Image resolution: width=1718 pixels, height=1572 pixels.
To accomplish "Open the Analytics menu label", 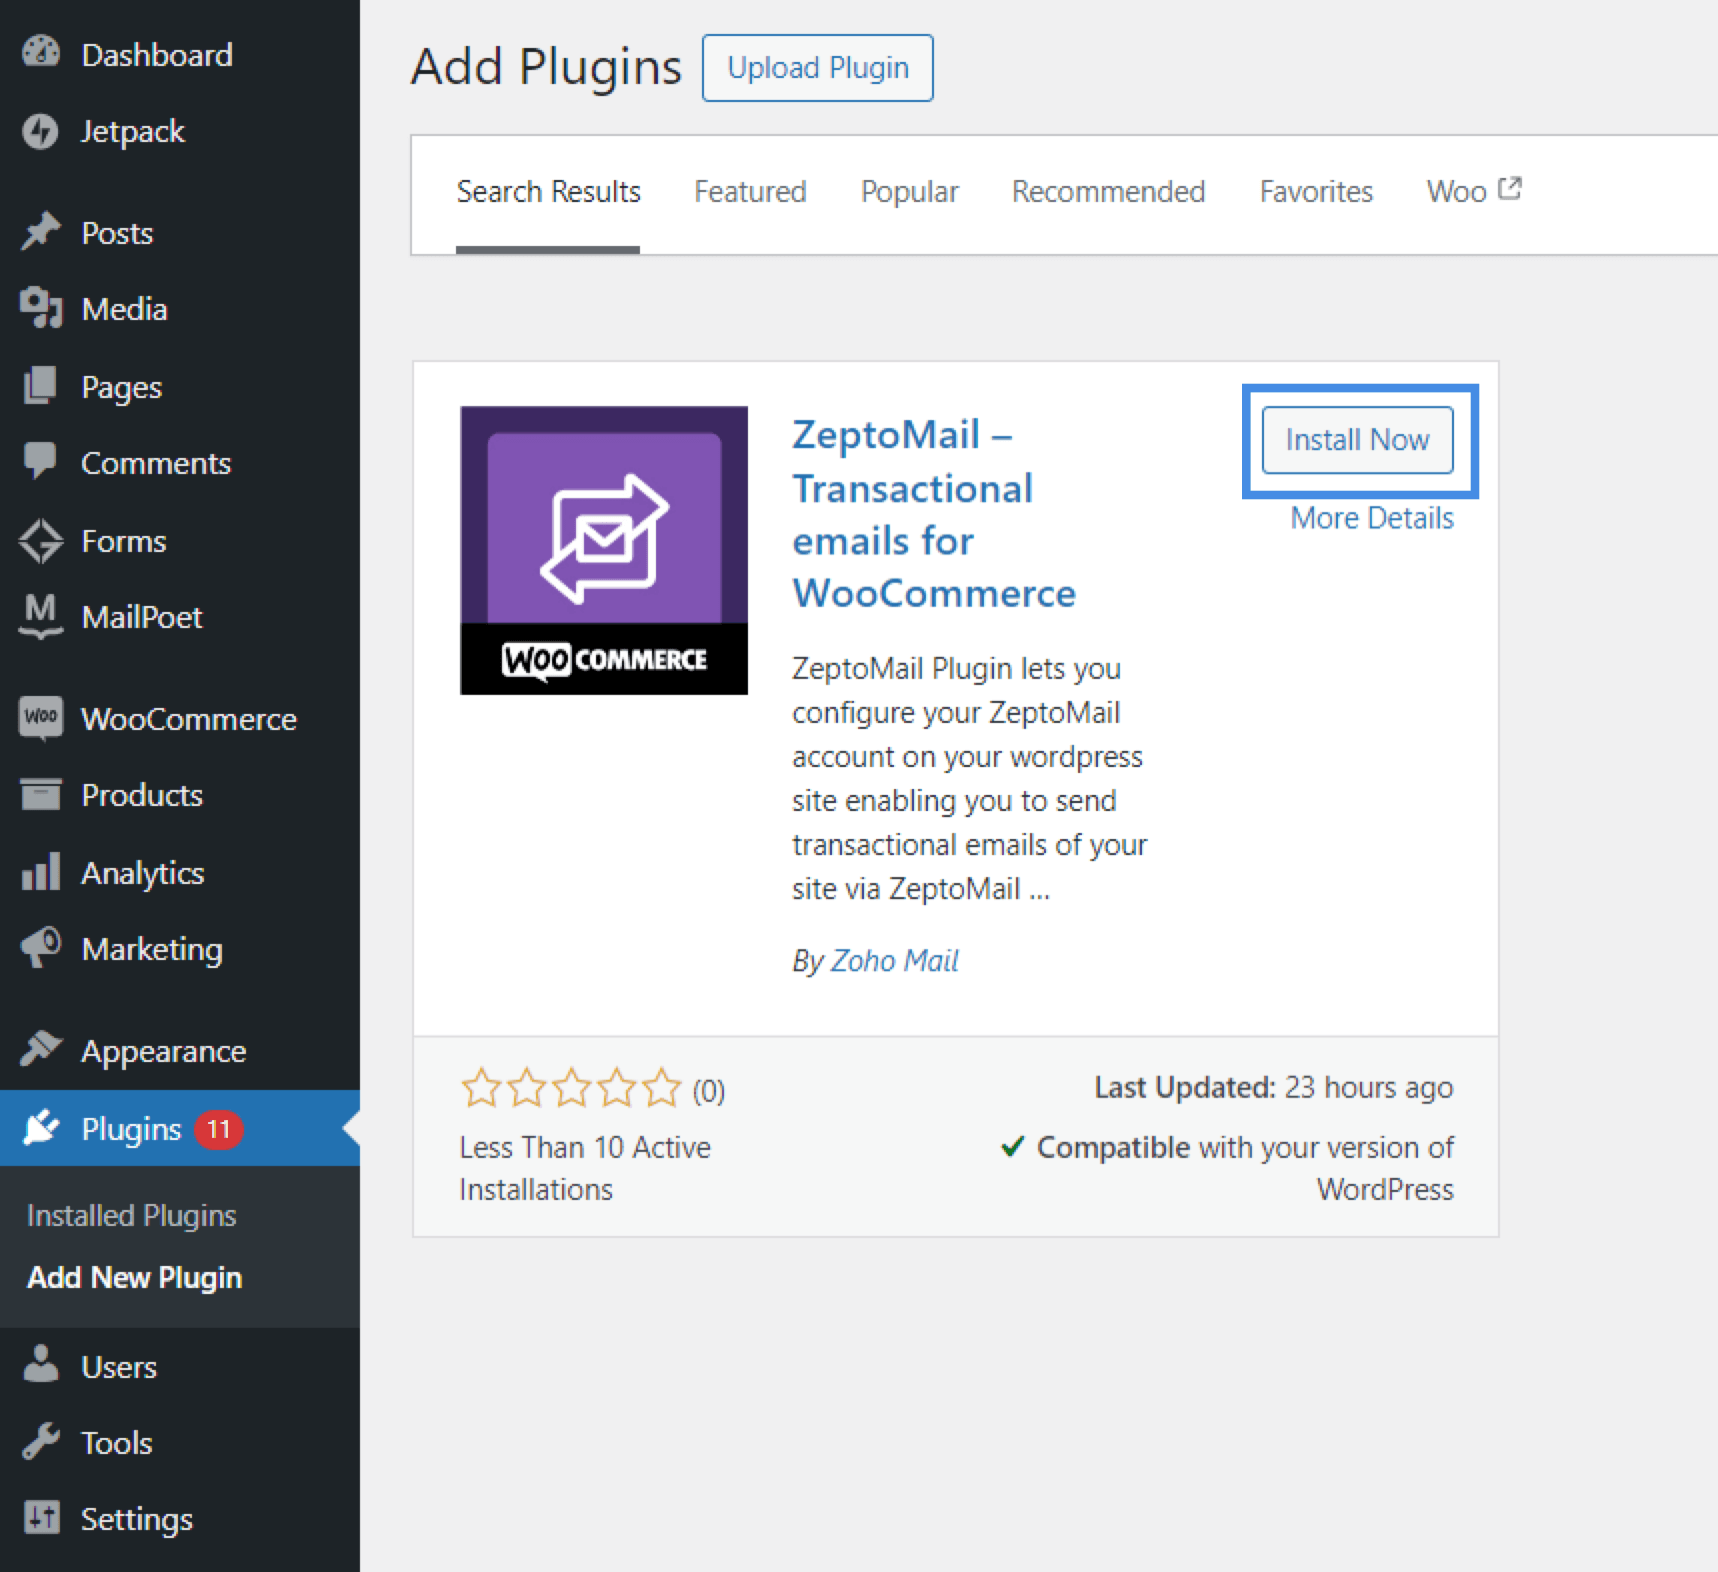I will [x=143, y=873].
